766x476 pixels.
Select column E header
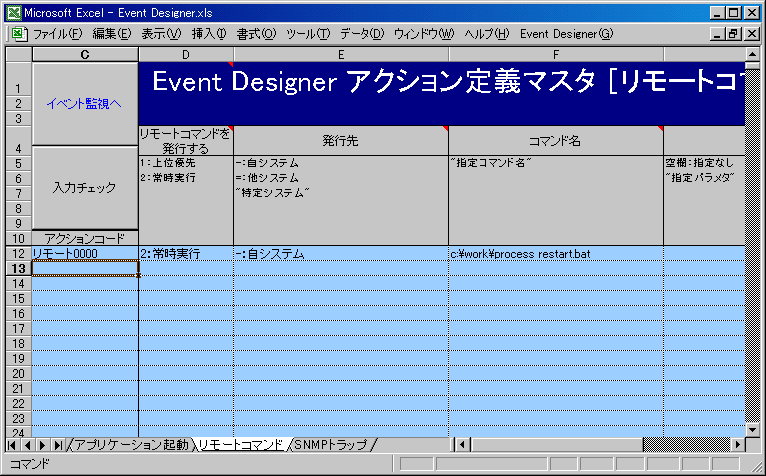pos(341,55)
